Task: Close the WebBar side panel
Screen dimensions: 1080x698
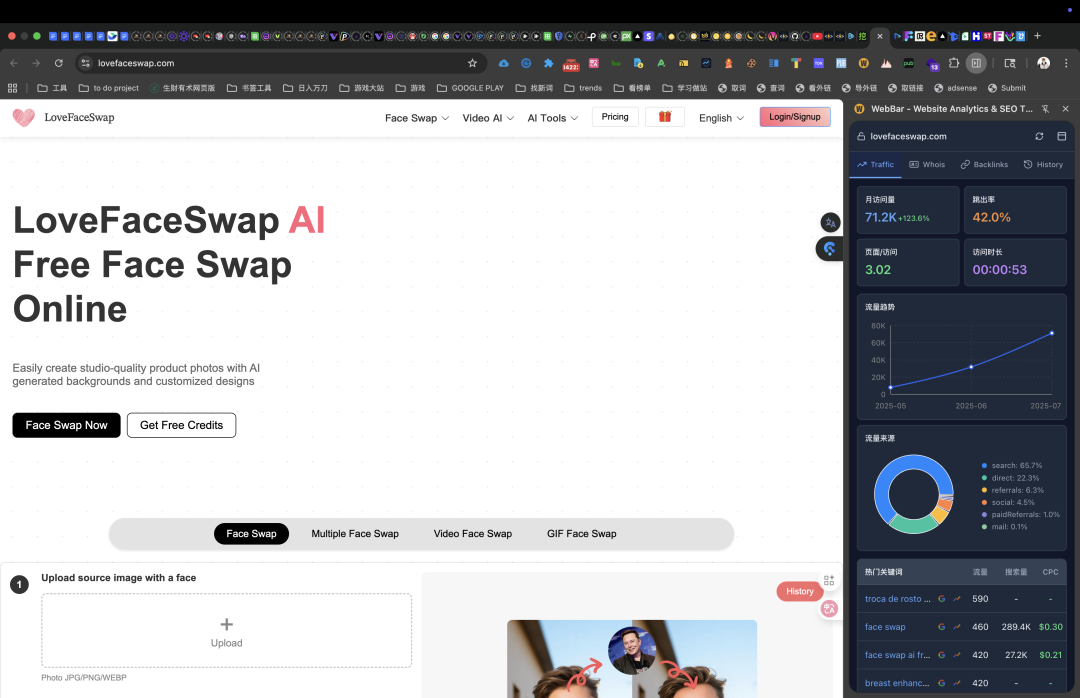Action: coord(1066,109)
